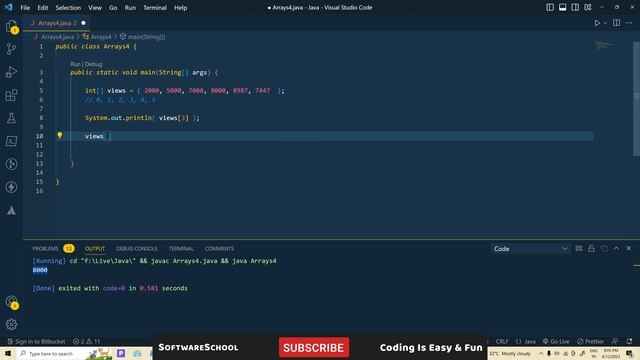Click the editor vertical scrollbar
The width and height of the screenshot is (640, 360).
click(x=636, y=98)
